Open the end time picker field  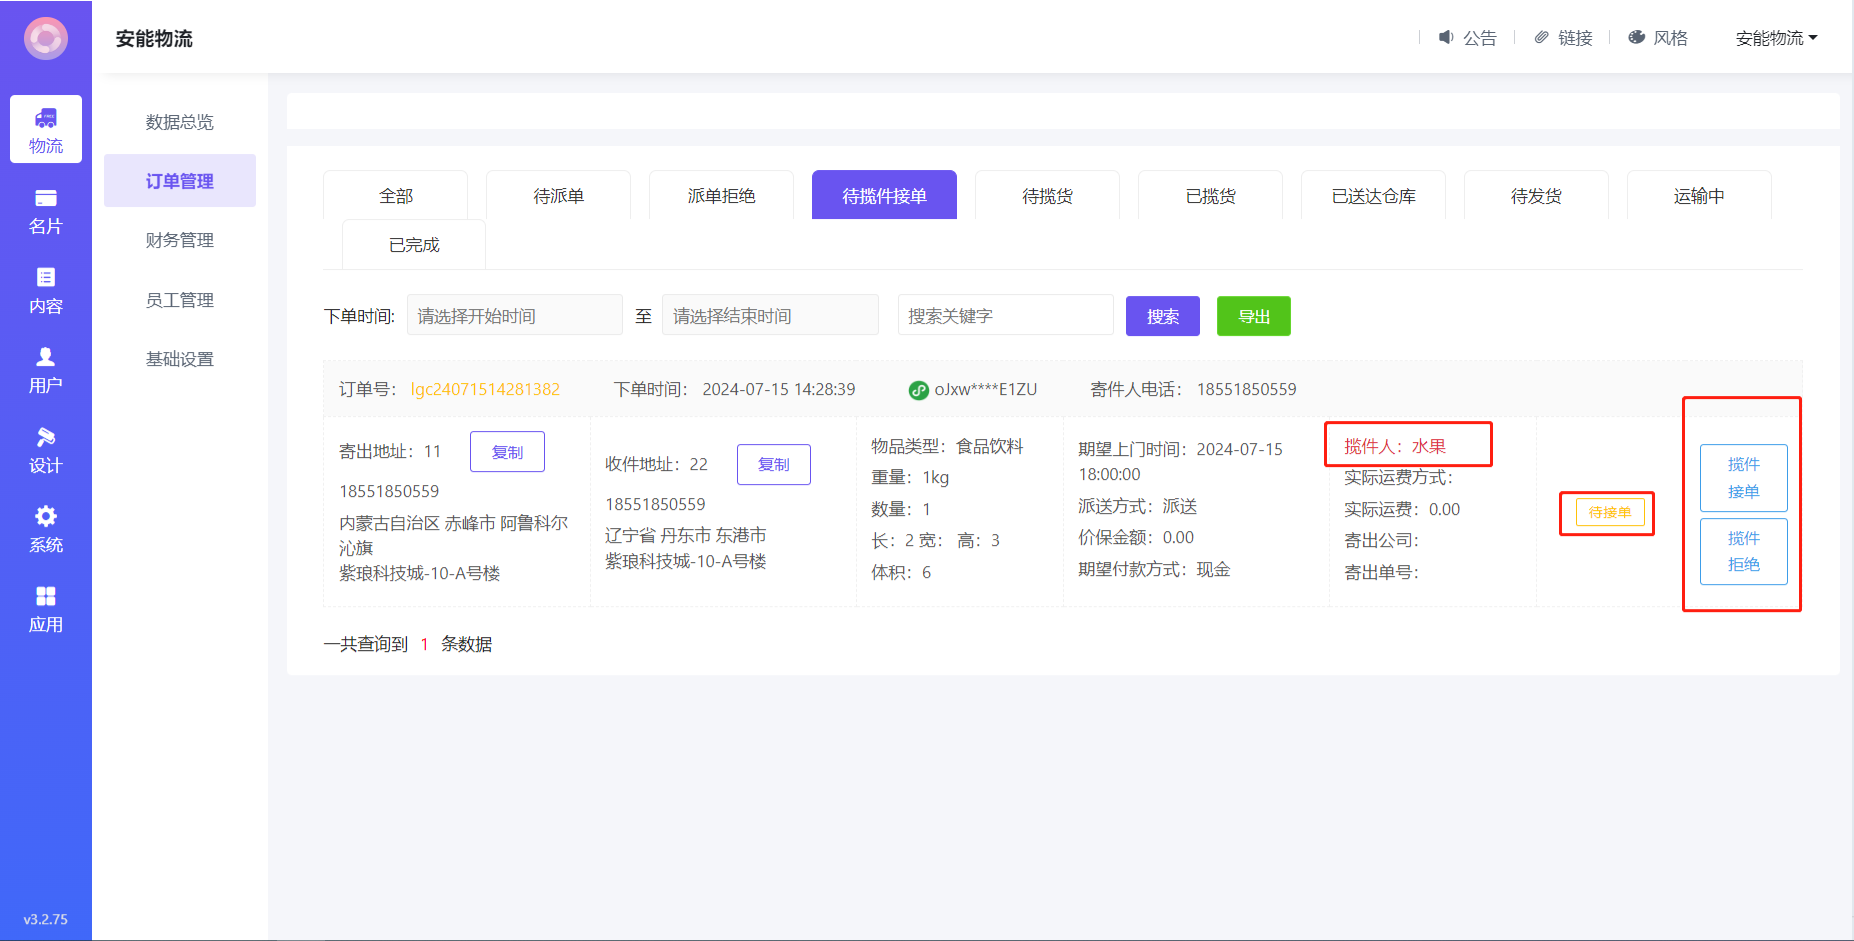pyautogui.click(x=770, y=316)
